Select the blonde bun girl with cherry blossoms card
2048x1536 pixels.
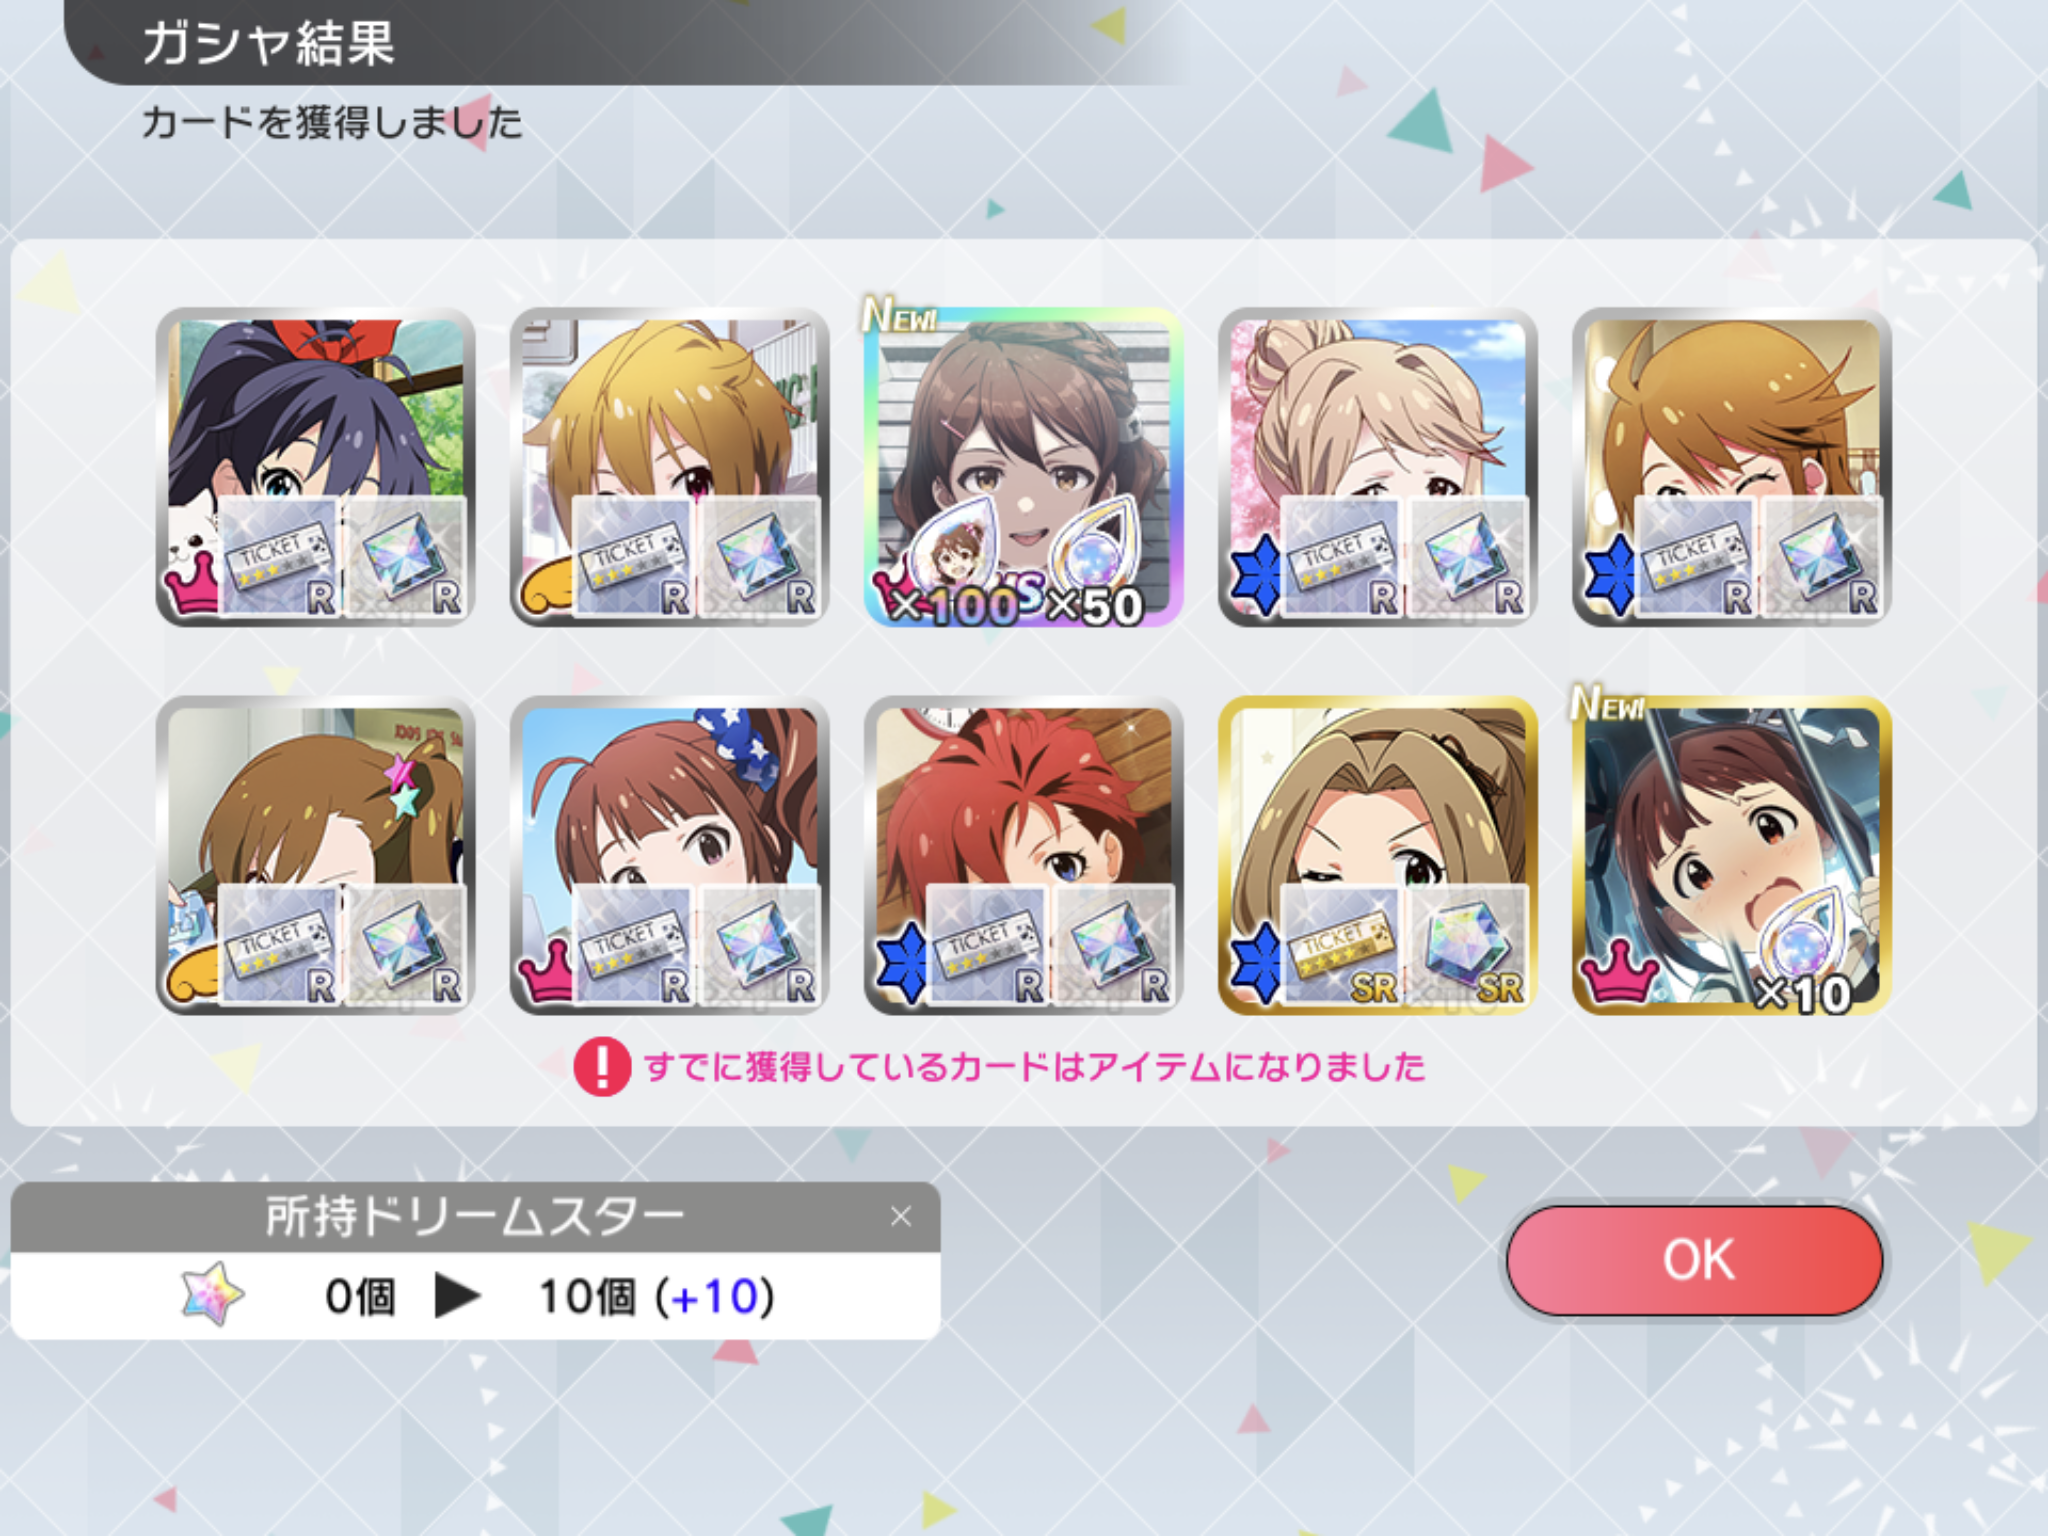(1377, 467)
